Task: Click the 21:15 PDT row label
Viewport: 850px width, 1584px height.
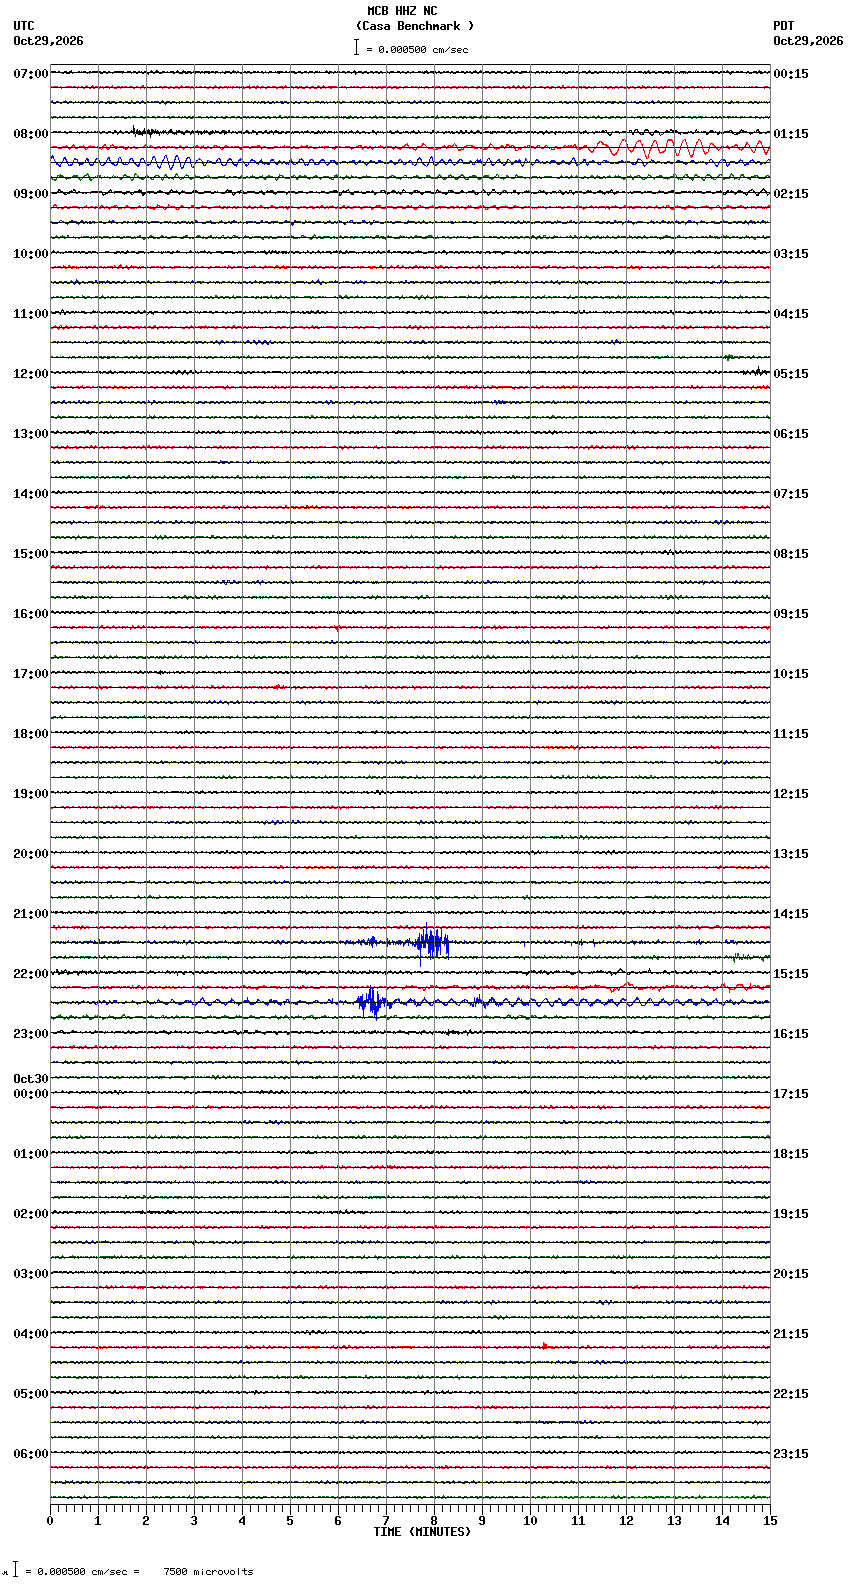Action: pyautogui.click(x=791, y=1334)
